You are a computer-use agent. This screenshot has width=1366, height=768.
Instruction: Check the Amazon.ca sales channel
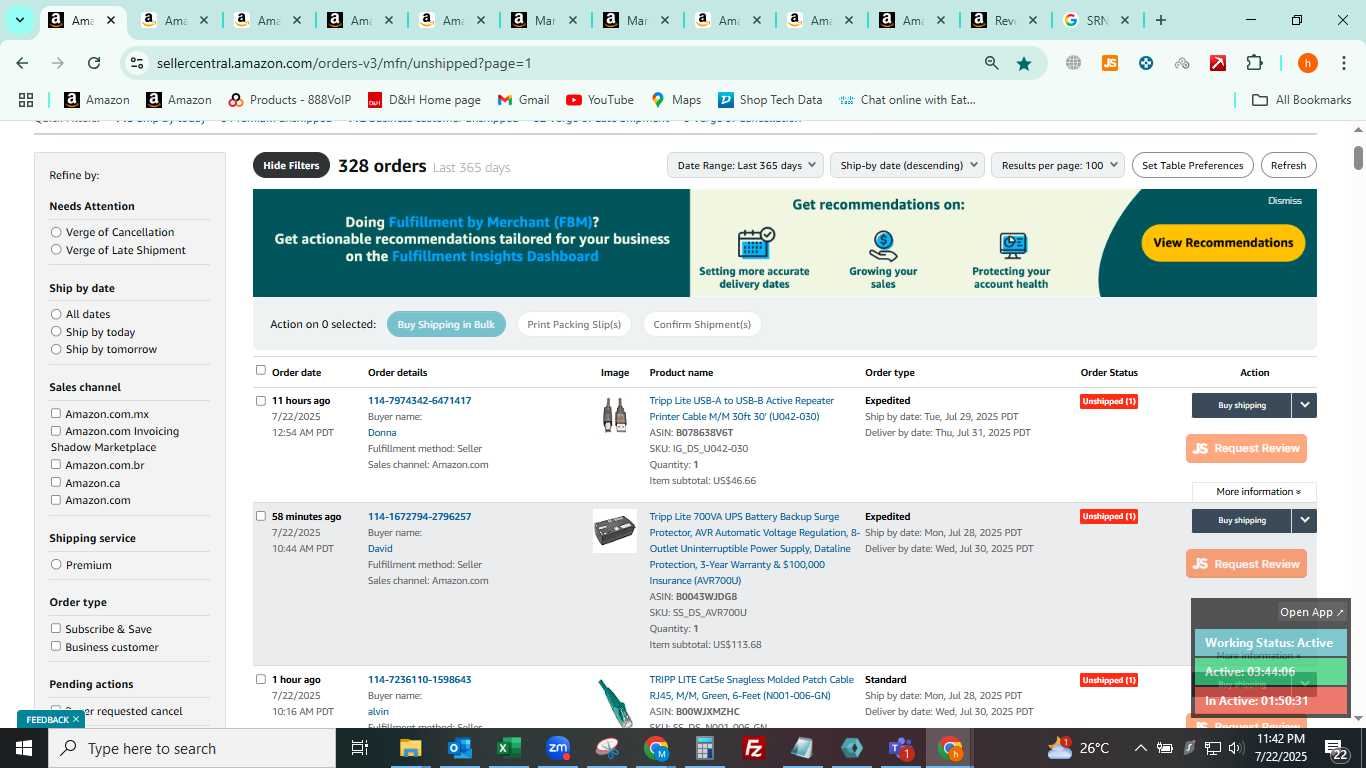point(56,482)
